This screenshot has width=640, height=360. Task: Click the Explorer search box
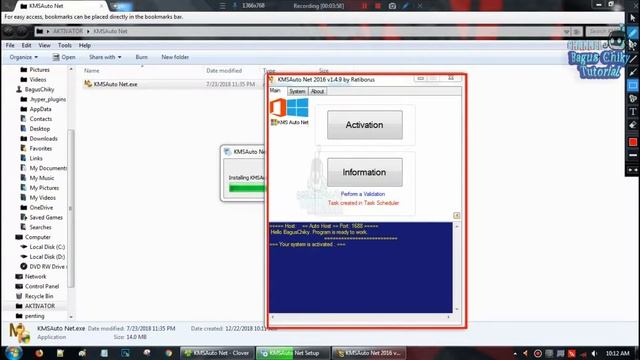click(604, 31)
